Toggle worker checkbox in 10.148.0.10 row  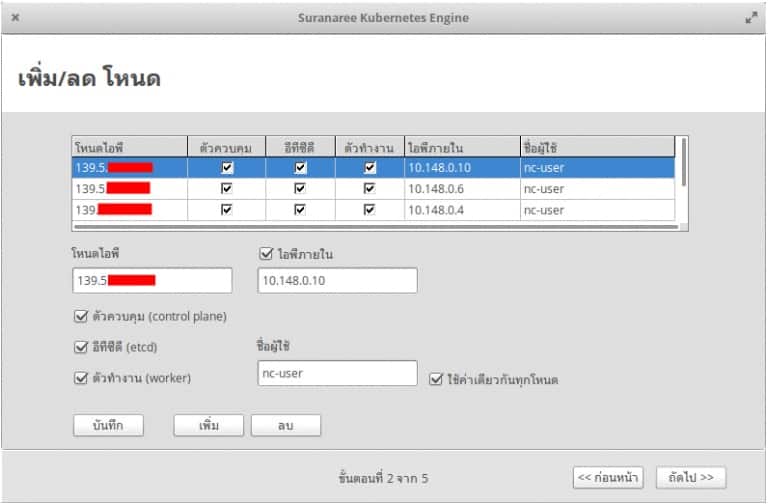pos(370,168)
